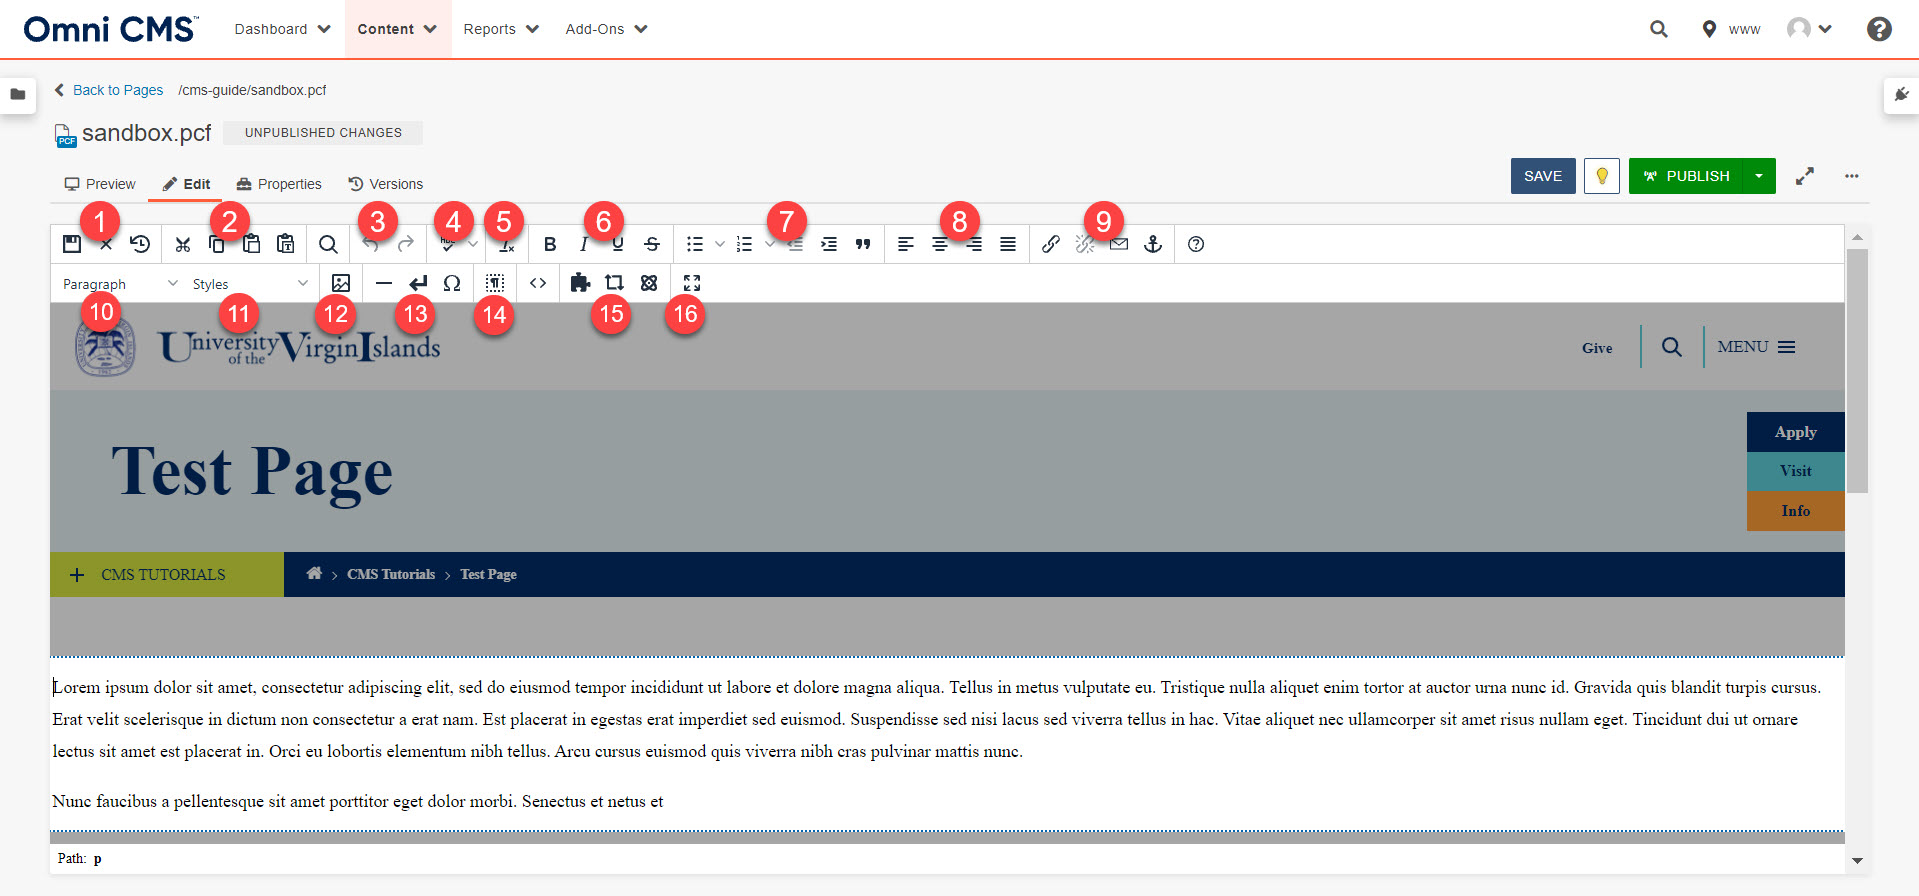Open the Dashboard menu
Viewport: 1919px width, 896px height.
click(x=283, y=29)
